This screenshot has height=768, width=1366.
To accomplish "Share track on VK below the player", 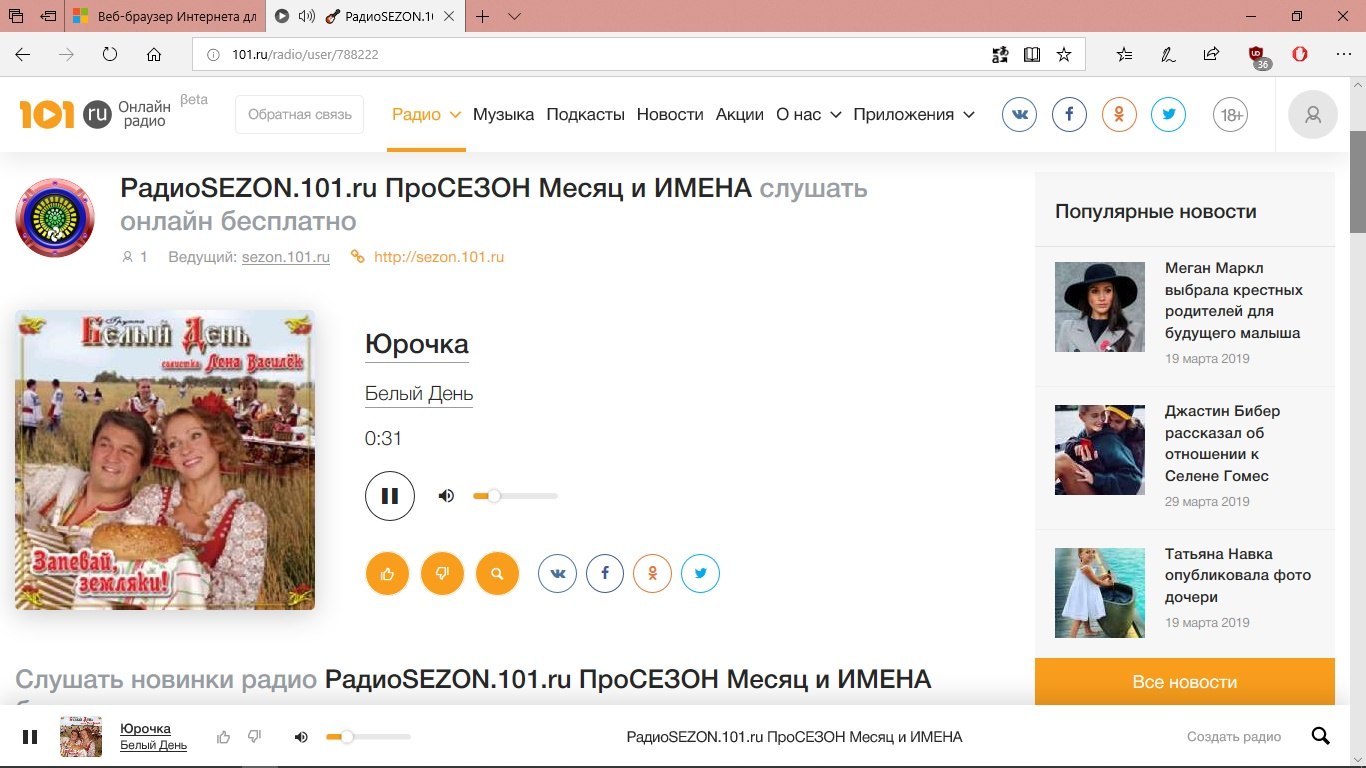I will click(x=558, y=574).
